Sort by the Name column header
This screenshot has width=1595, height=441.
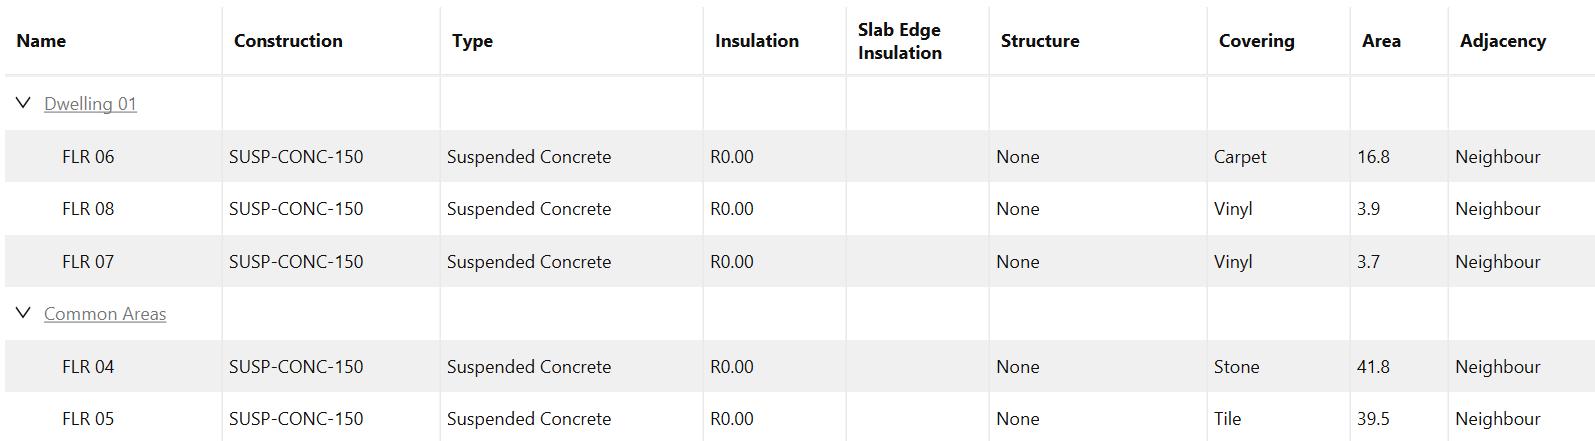tap(41, 41)
